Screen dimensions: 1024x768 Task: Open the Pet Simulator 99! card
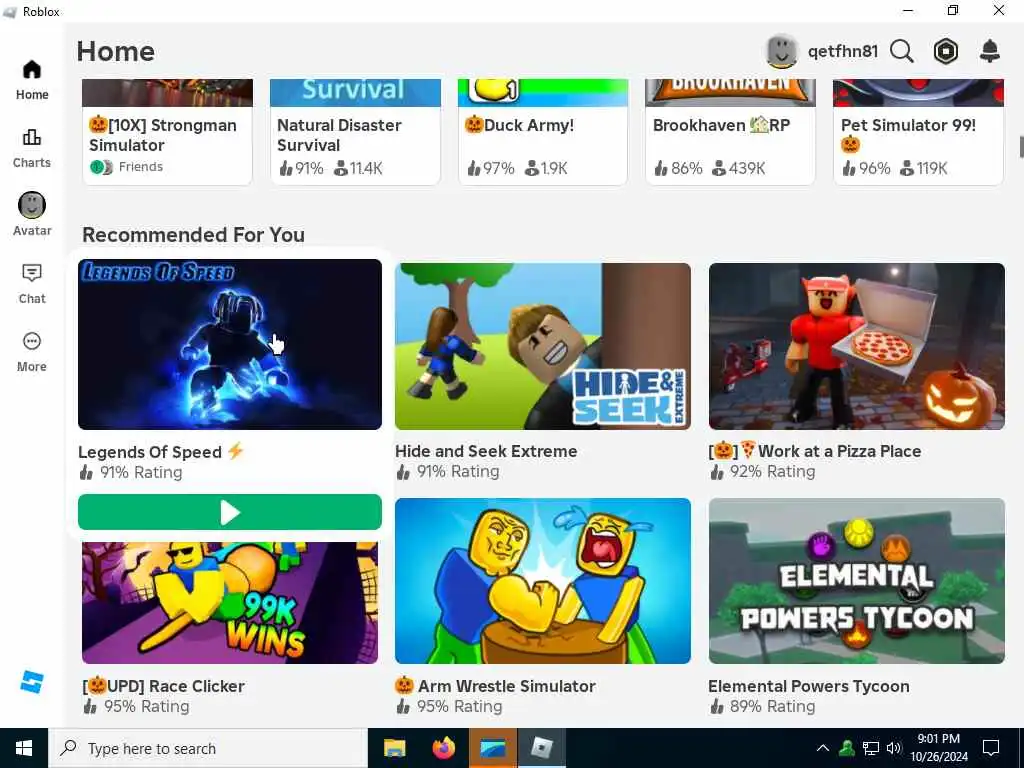coord(918,132)
